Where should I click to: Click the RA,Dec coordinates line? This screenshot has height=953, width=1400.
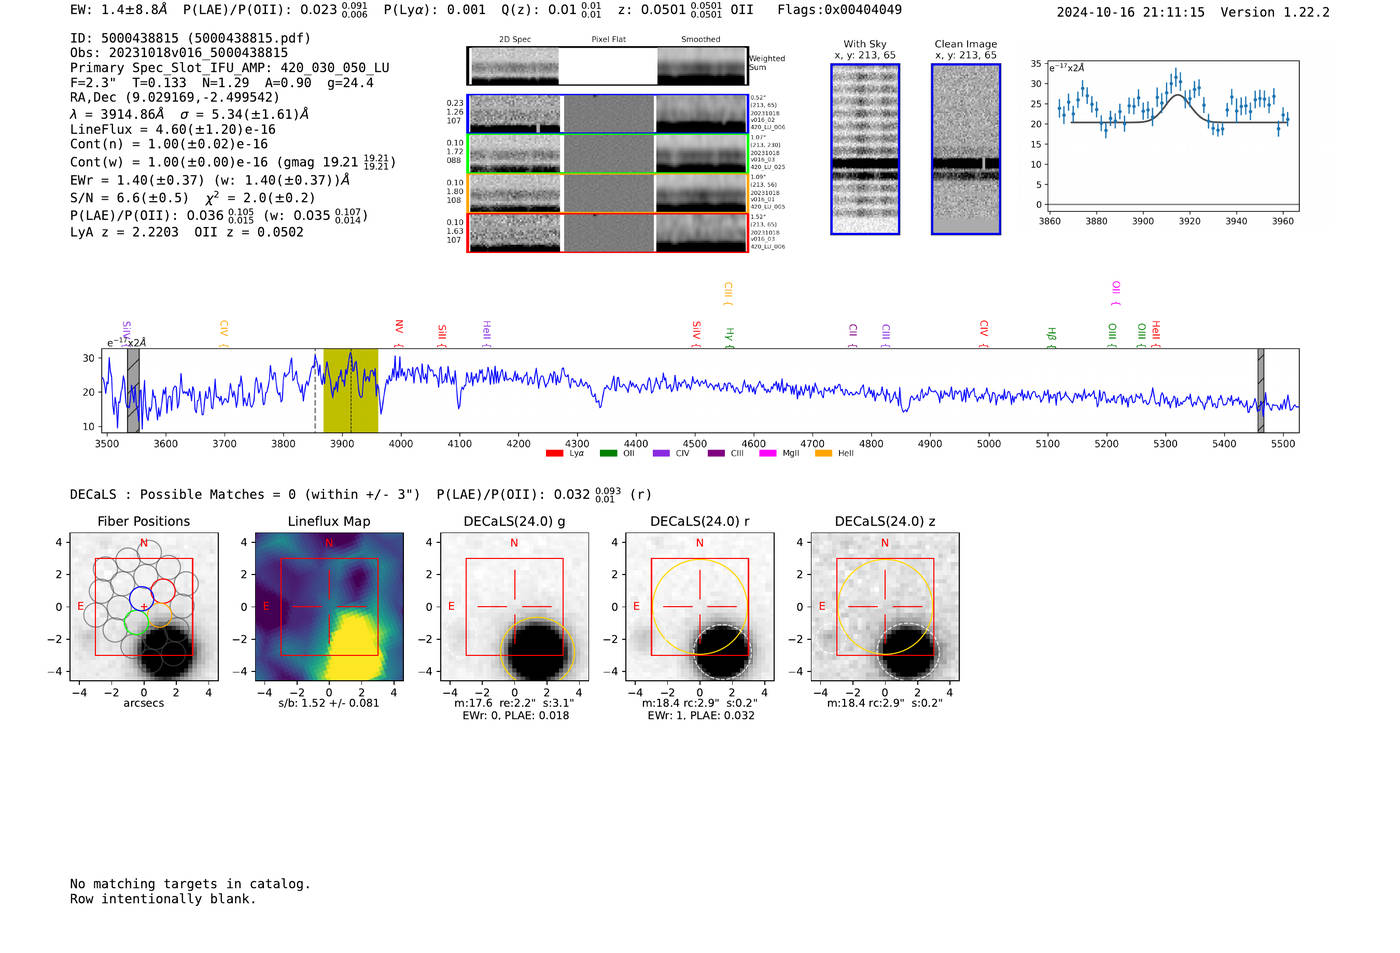click(x=175, y=98)
